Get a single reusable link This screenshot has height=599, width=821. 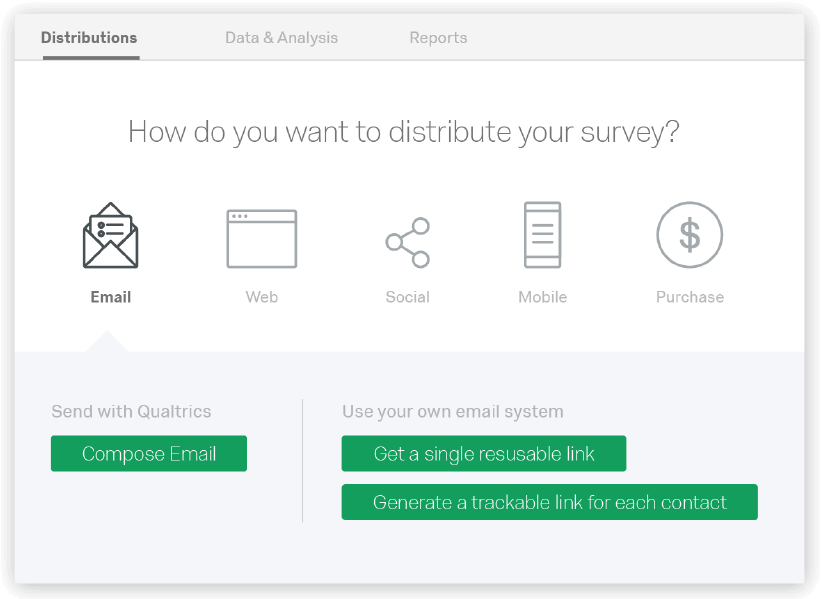coord(483,453)
